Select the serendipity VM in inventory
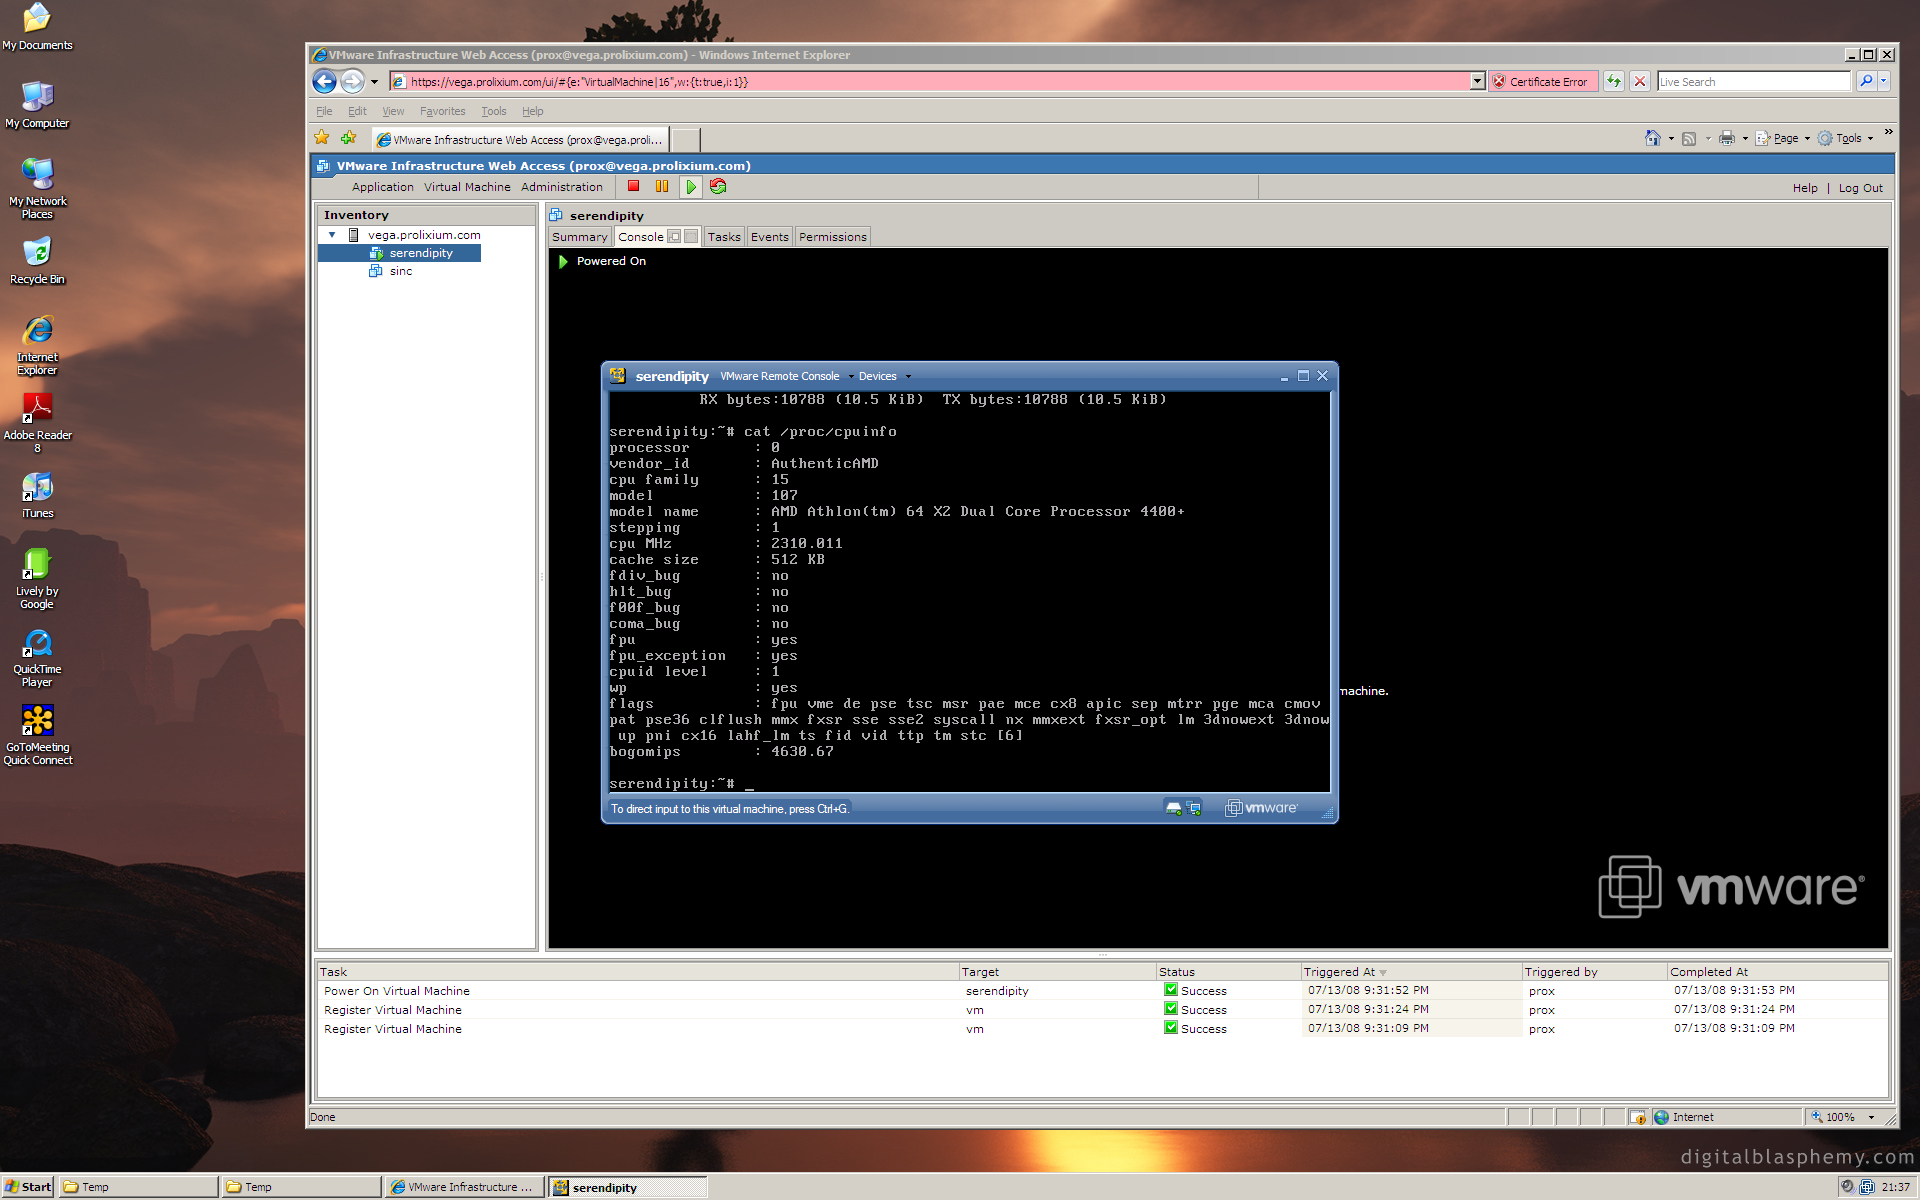 (x=421, y=253)
